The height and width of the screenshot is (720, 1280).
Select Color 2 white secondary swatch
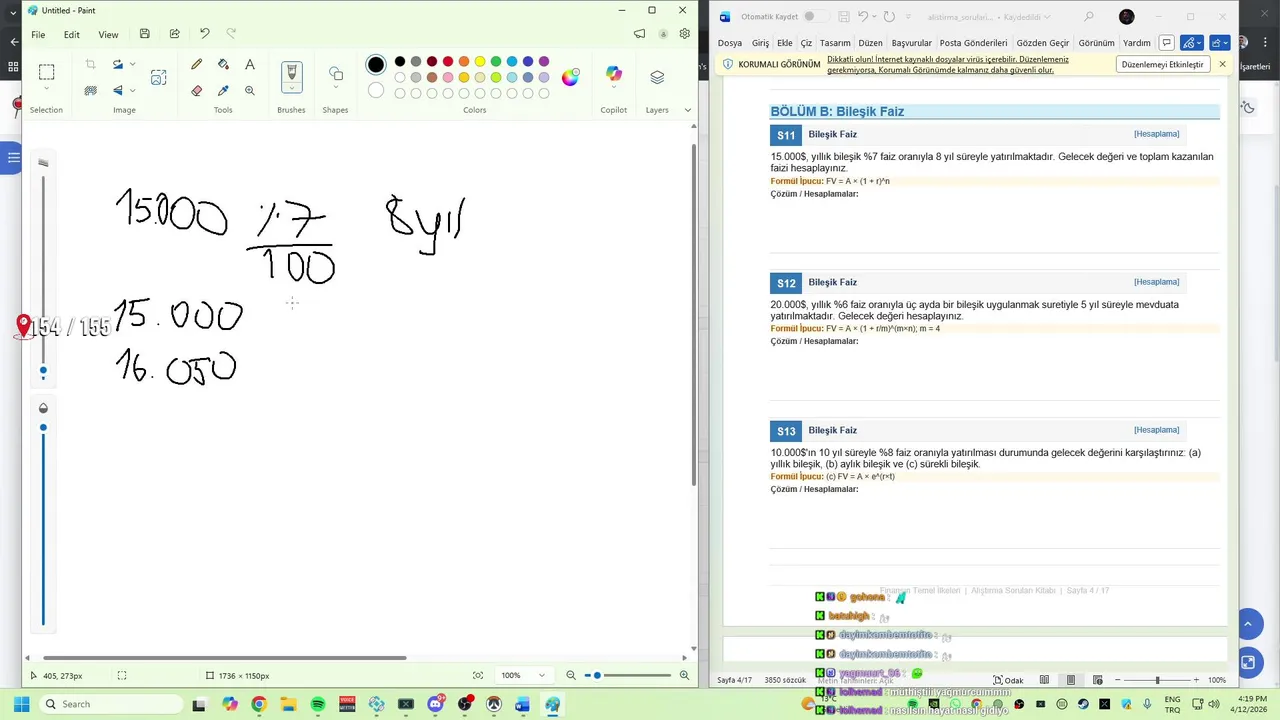tap(376, 91)
